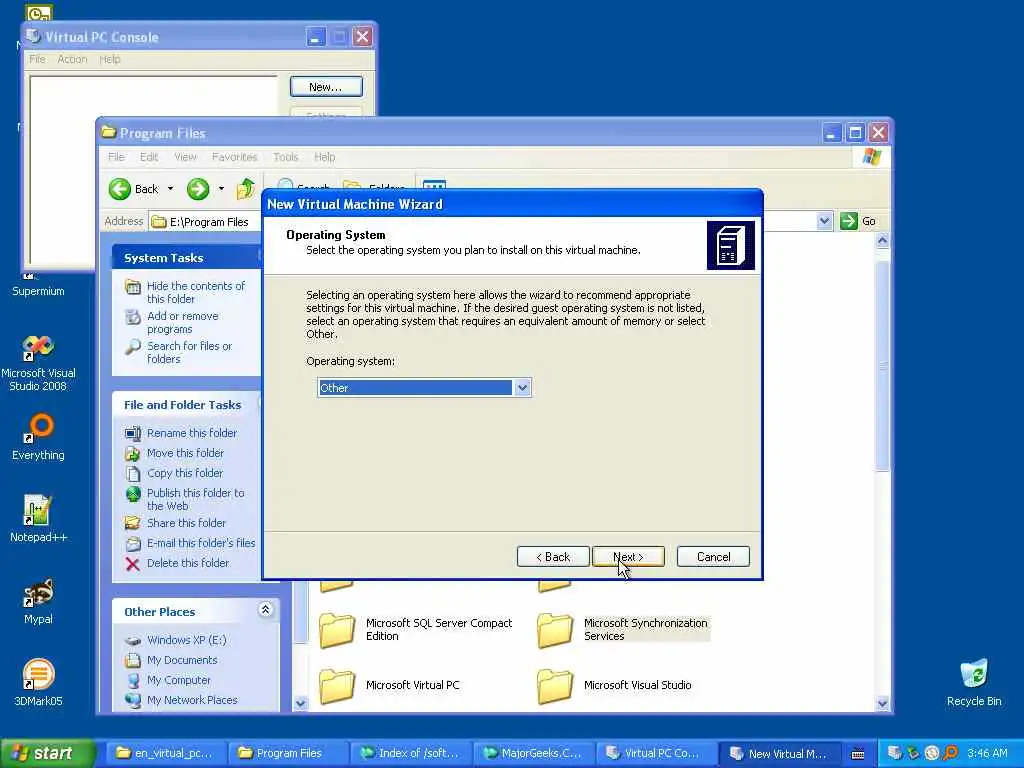
Task: Open Help menu in Virtual PC Console
Action: click(x=110, y=59)
